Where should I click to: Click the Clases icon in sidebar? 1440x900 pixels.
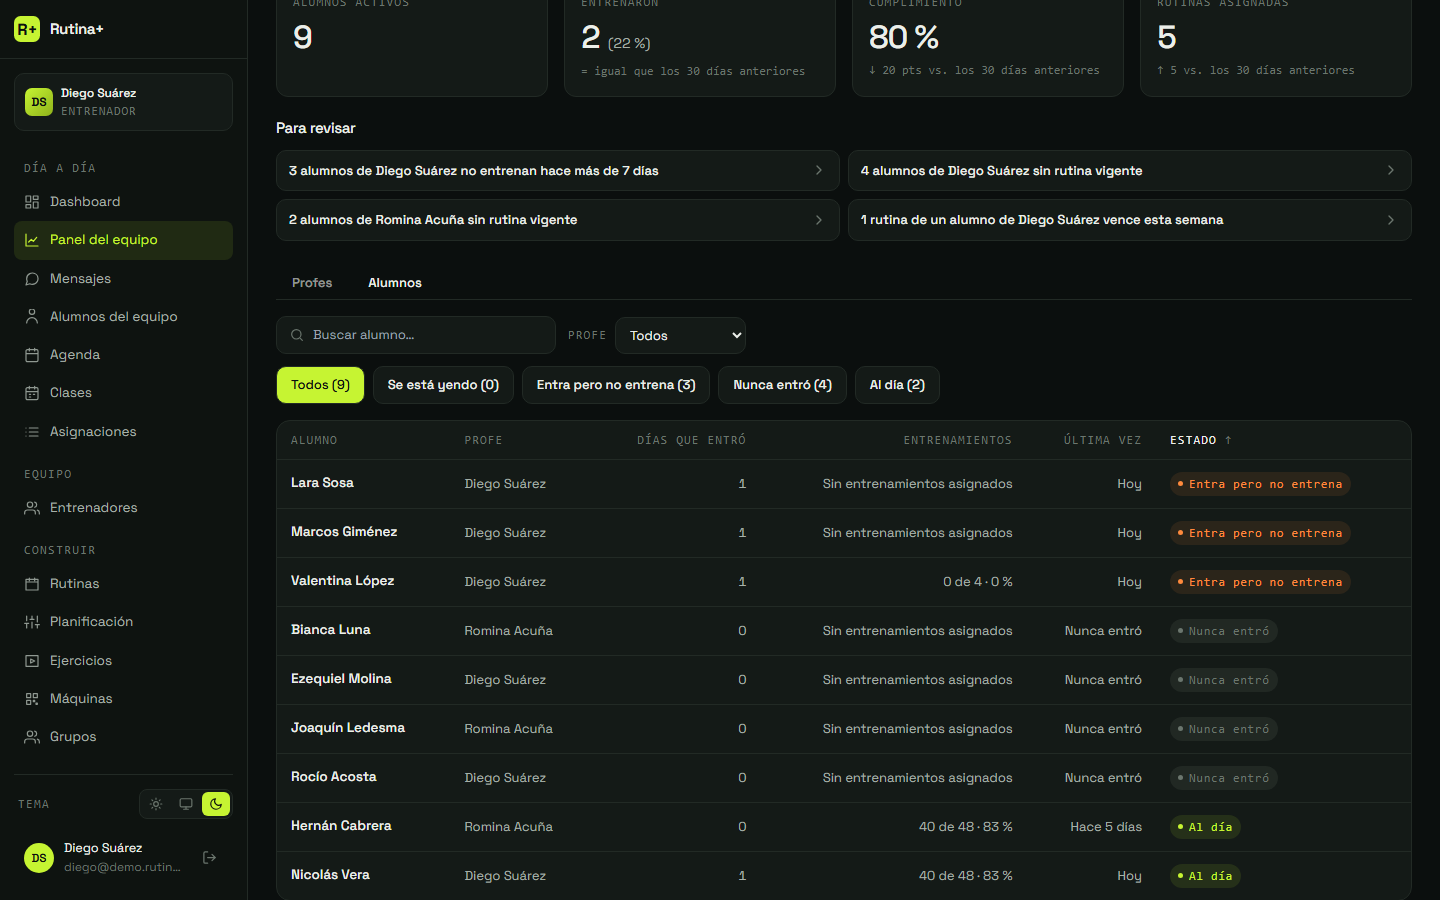32,393
